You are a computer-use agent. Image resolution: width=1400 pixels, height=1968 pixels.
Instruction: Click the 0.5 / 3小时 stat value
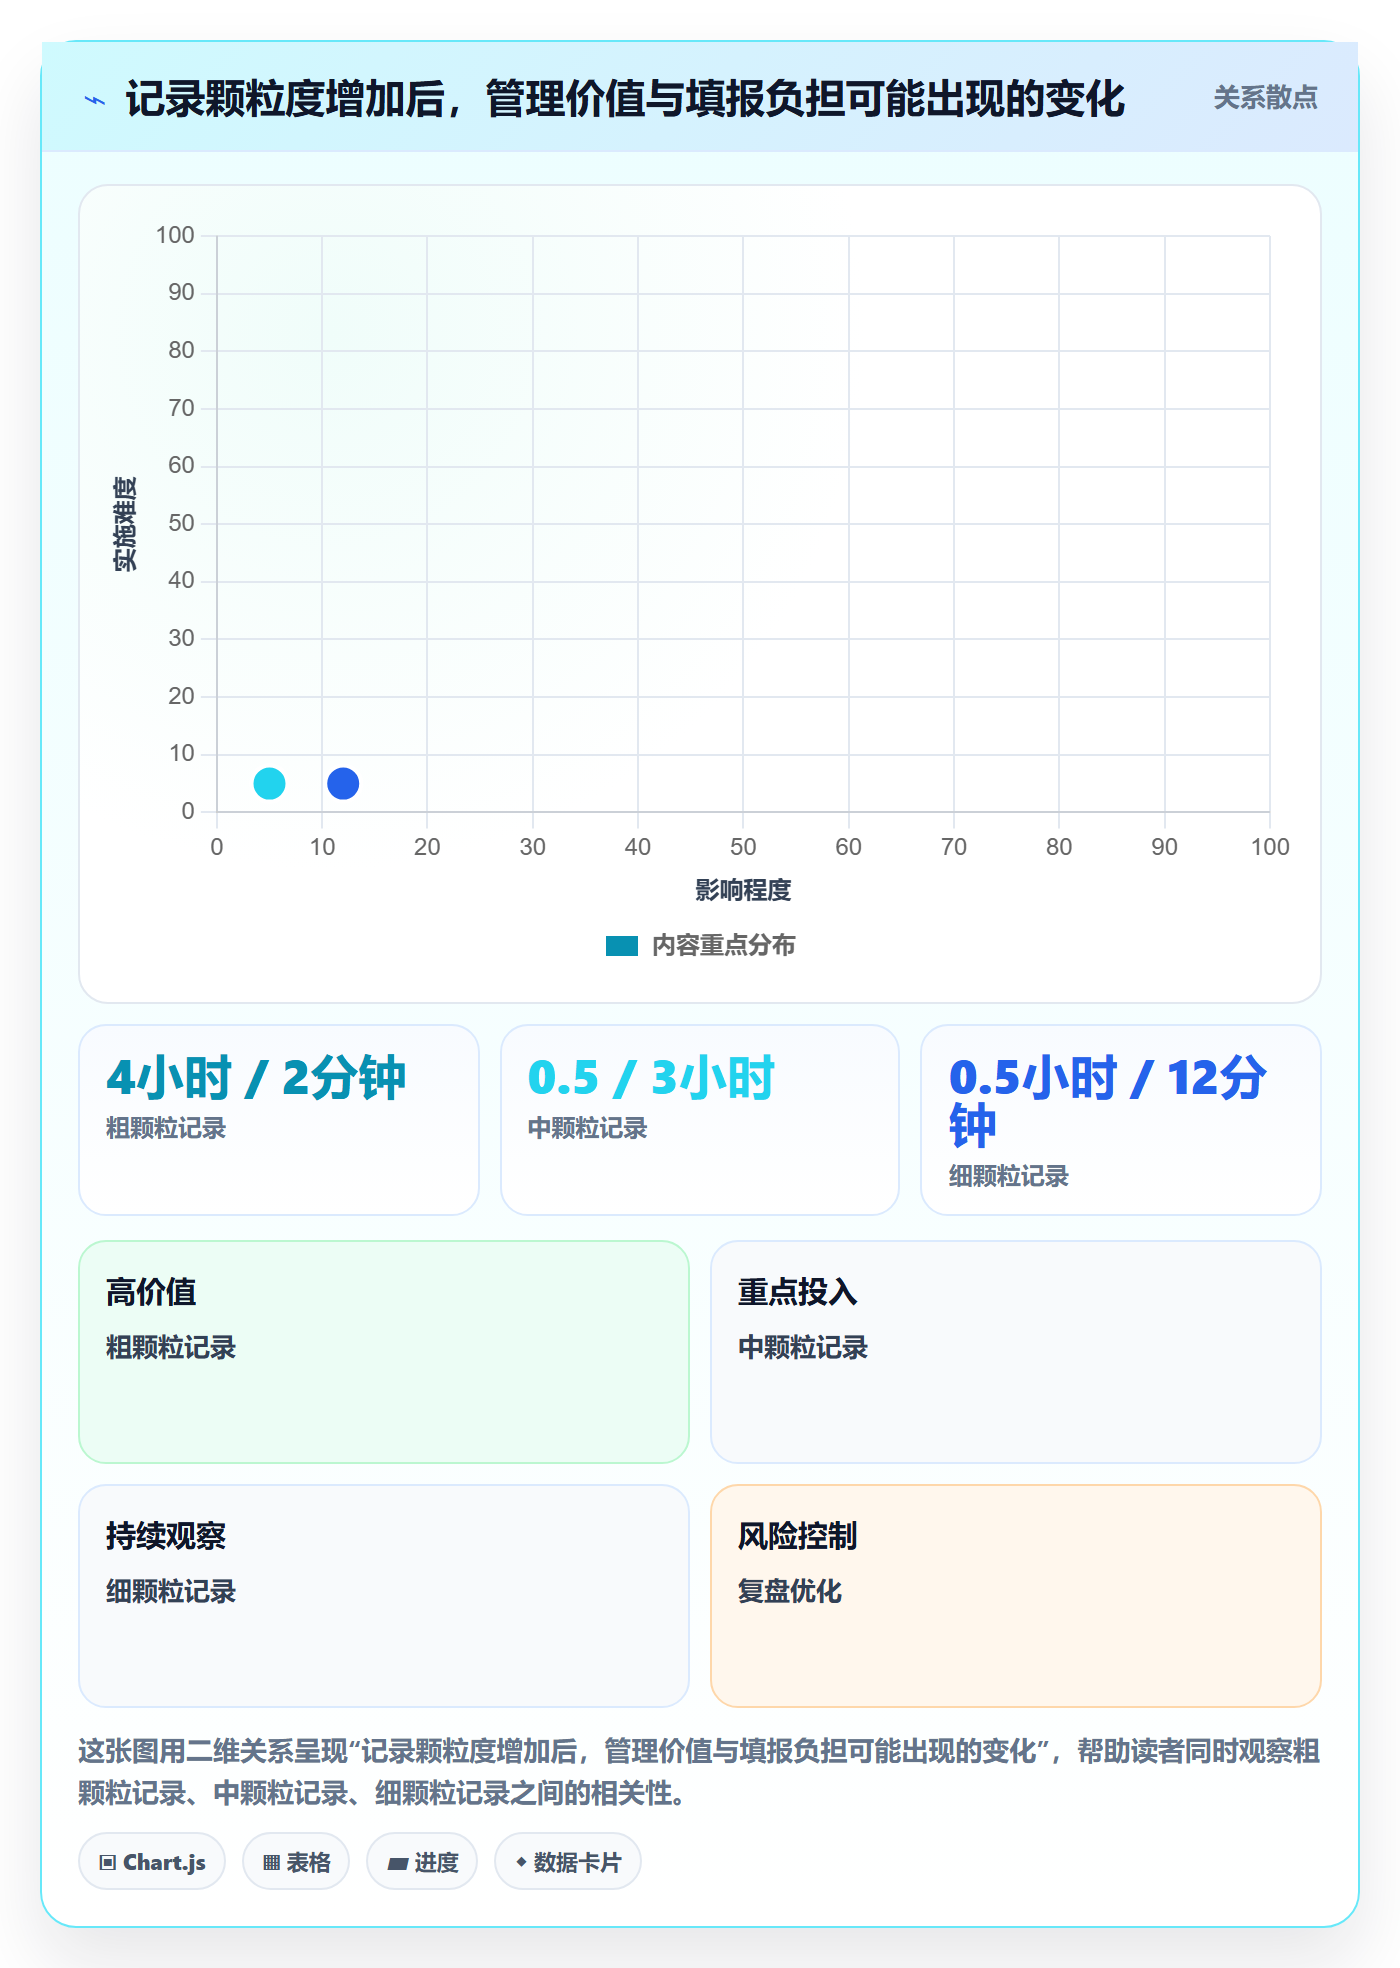[651, 1078]
